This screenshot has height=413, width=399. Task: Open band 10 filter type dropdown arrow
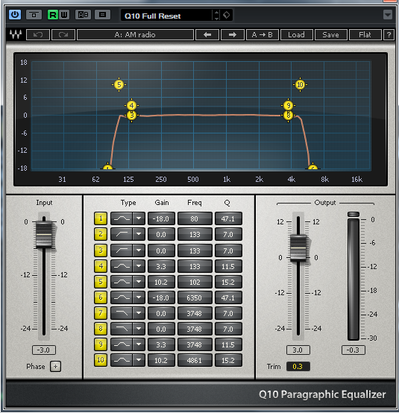click(x=139, y=360)
